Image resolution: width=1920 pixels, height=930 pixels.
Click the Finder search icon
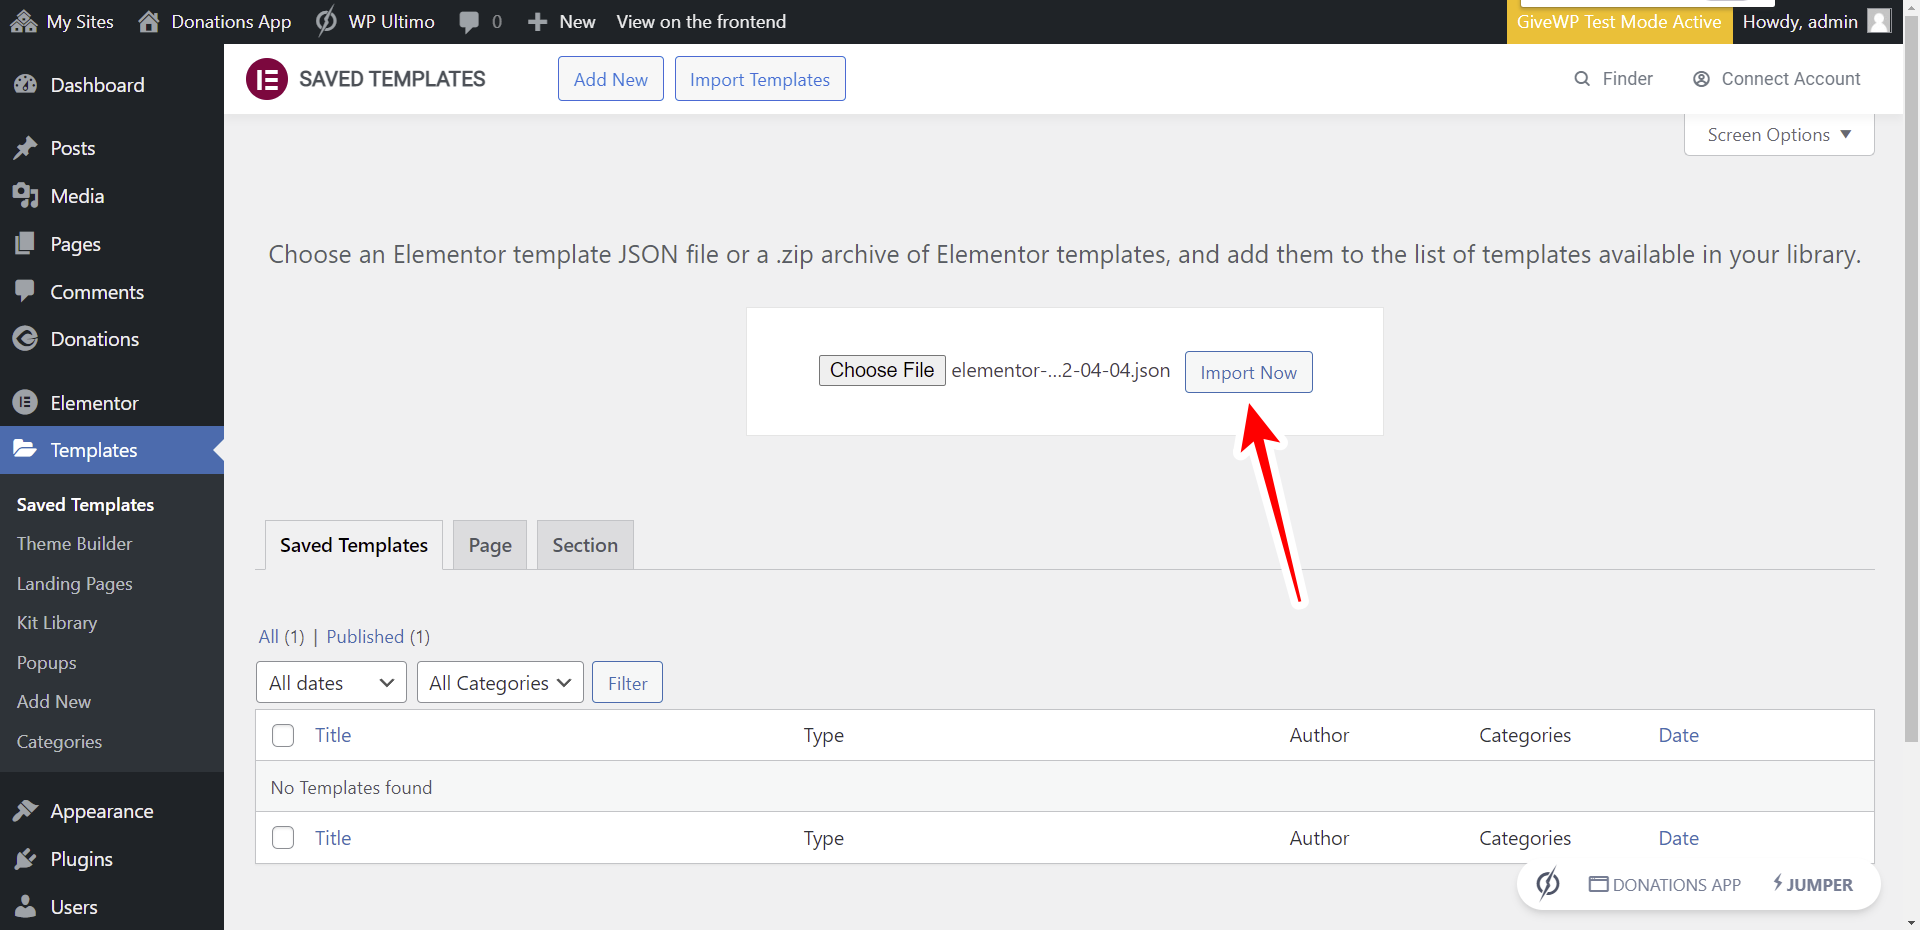click(x=1582, y=79)
